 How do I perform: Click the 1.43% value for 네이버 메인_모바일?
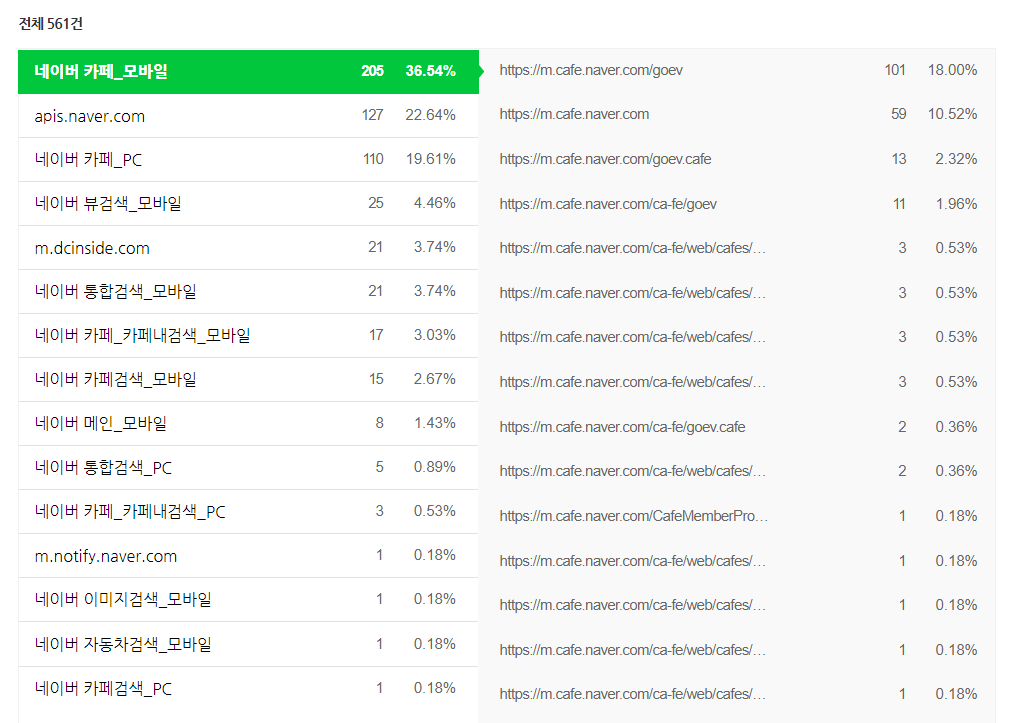(x=435, y=423)
